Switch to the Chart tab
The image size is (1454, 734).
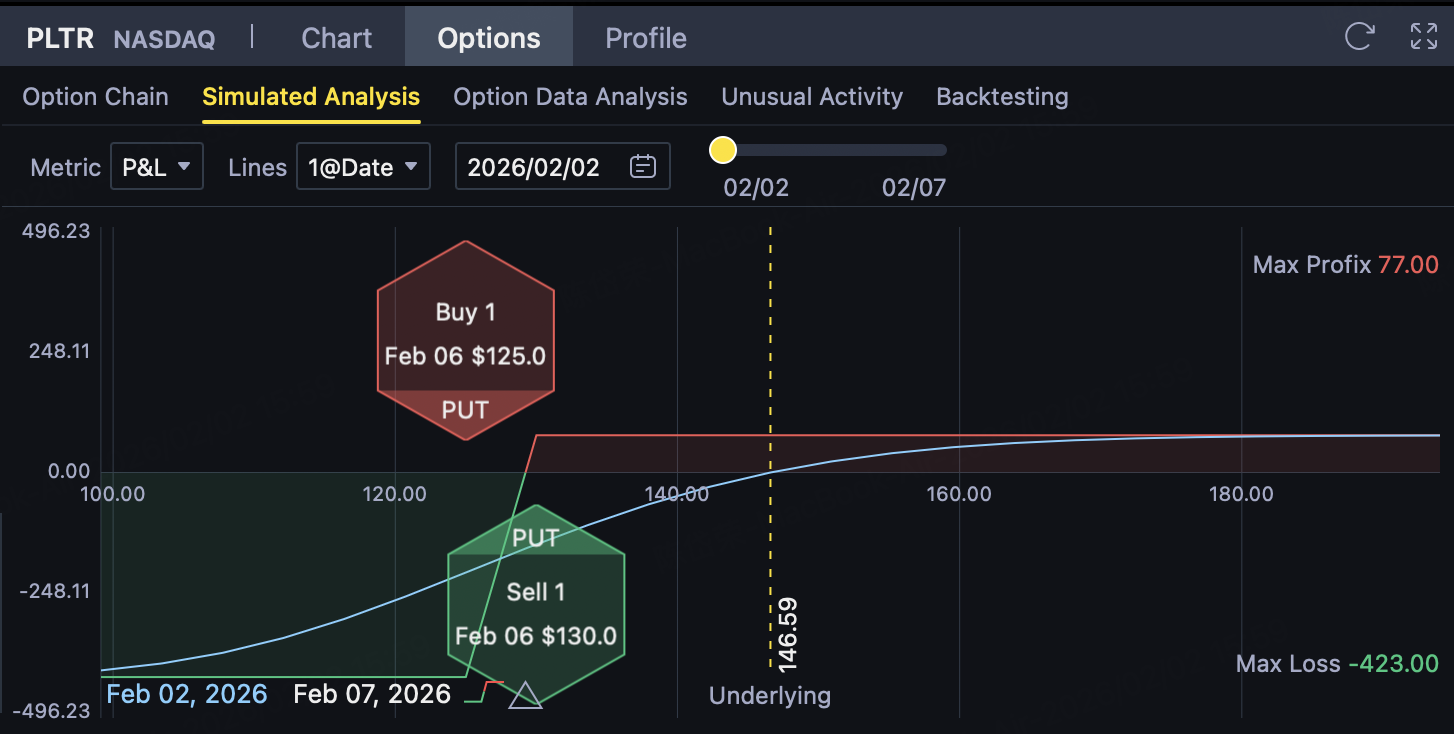coord(337,38)
